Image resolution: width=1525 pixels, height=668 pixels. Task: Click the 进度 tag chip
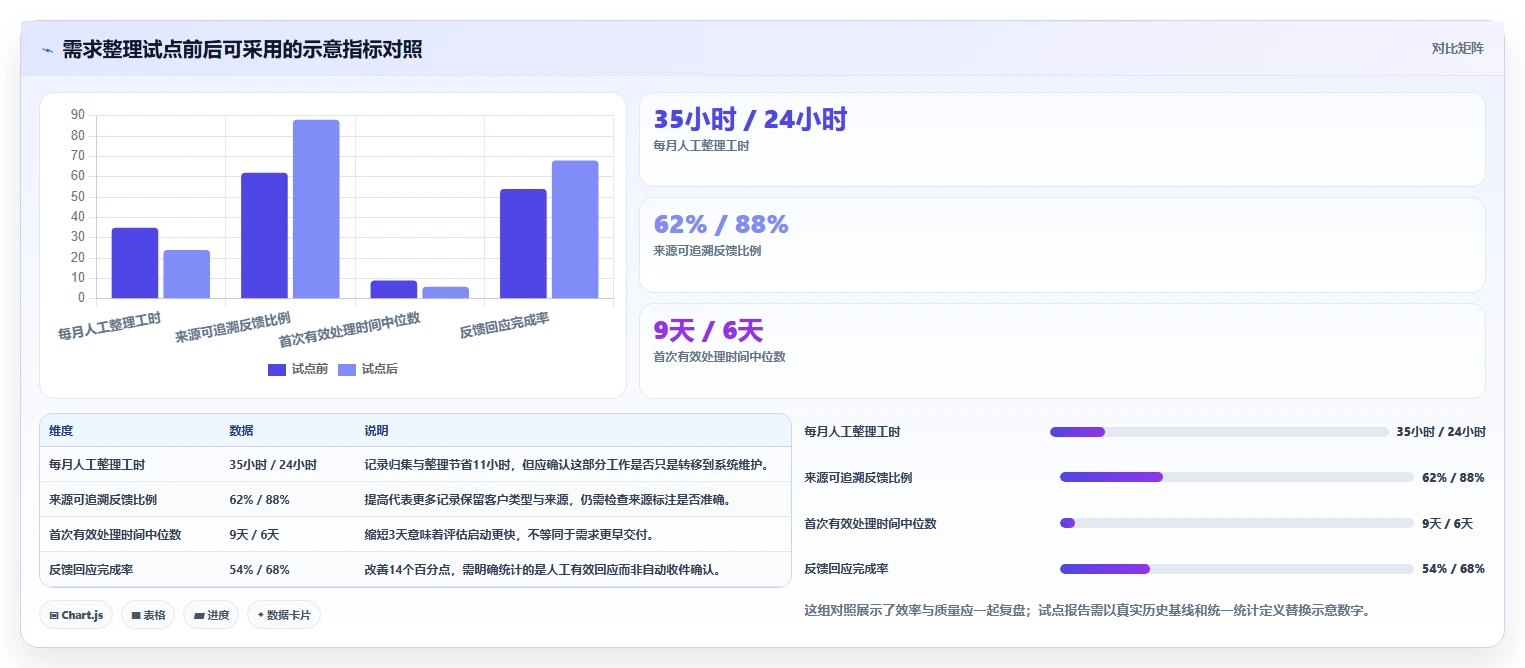(211, 615)
